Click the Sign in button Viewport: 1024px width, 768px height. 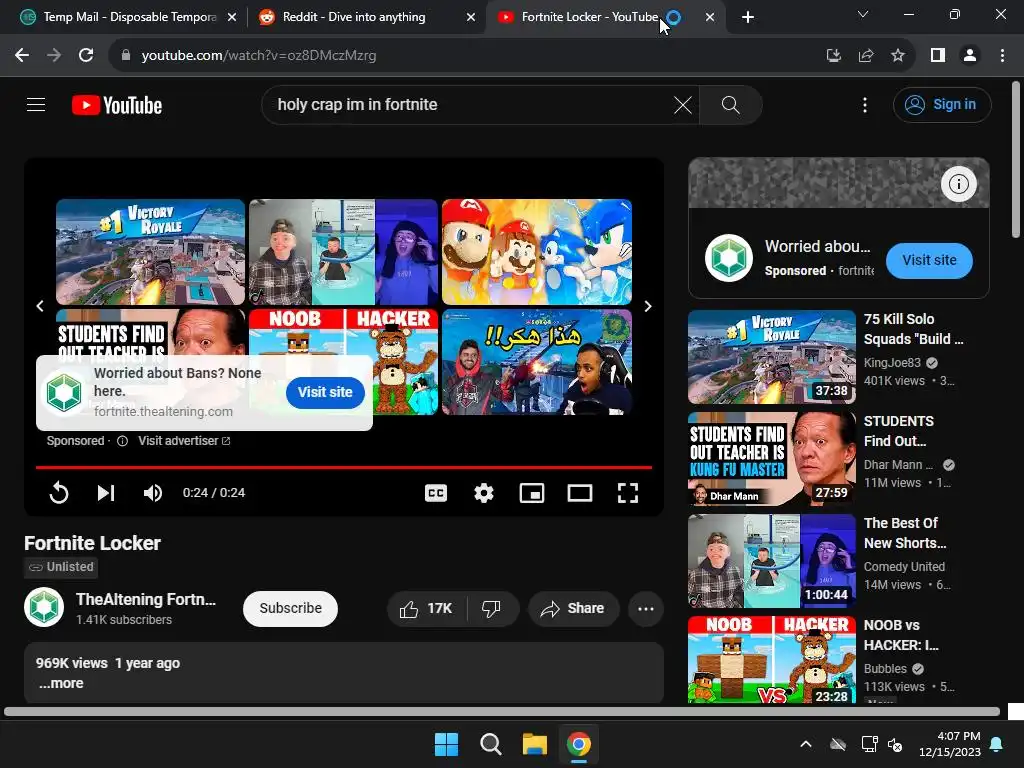click(x=942, y=104)
